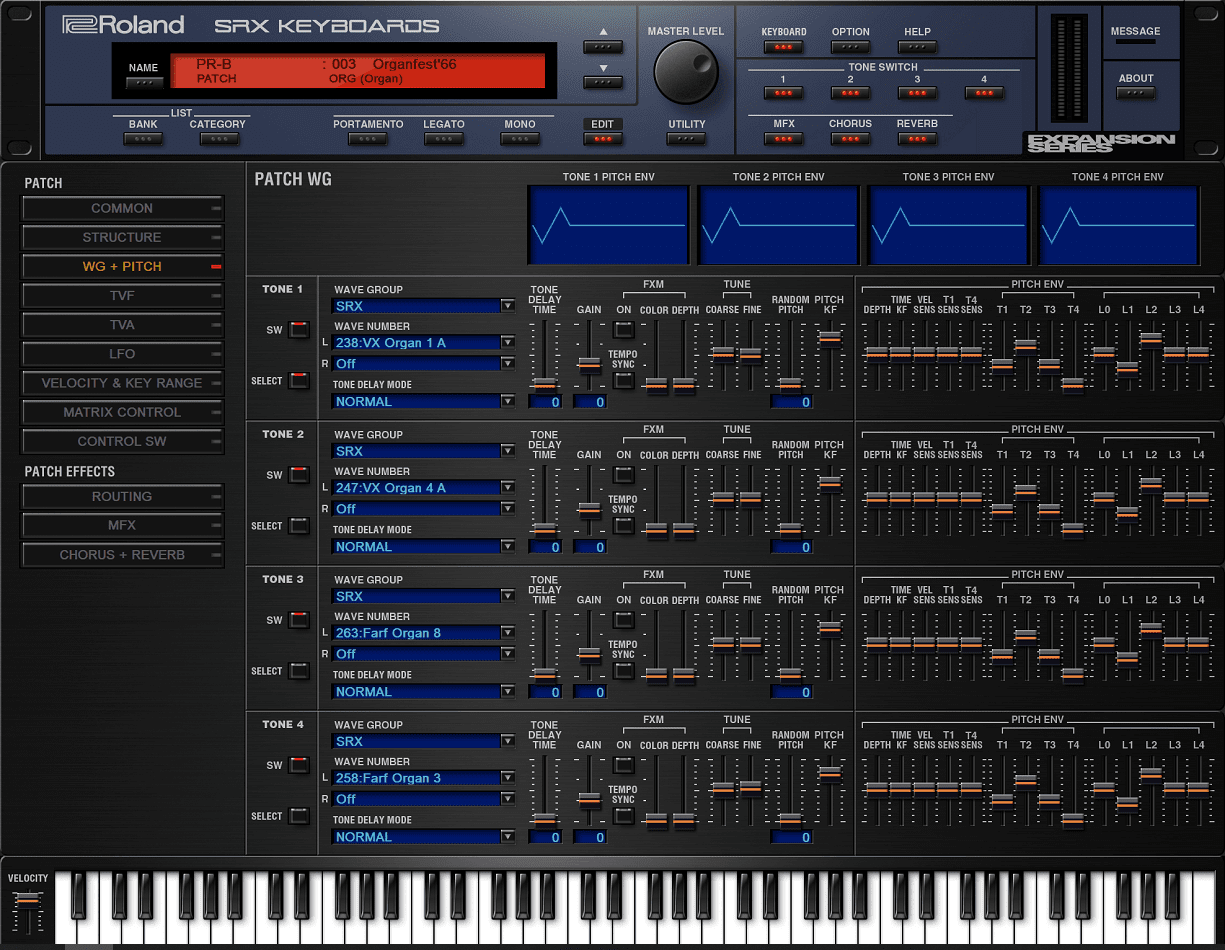
Task: Click the Tone 2 SELECT button
Action: (299, 525)
